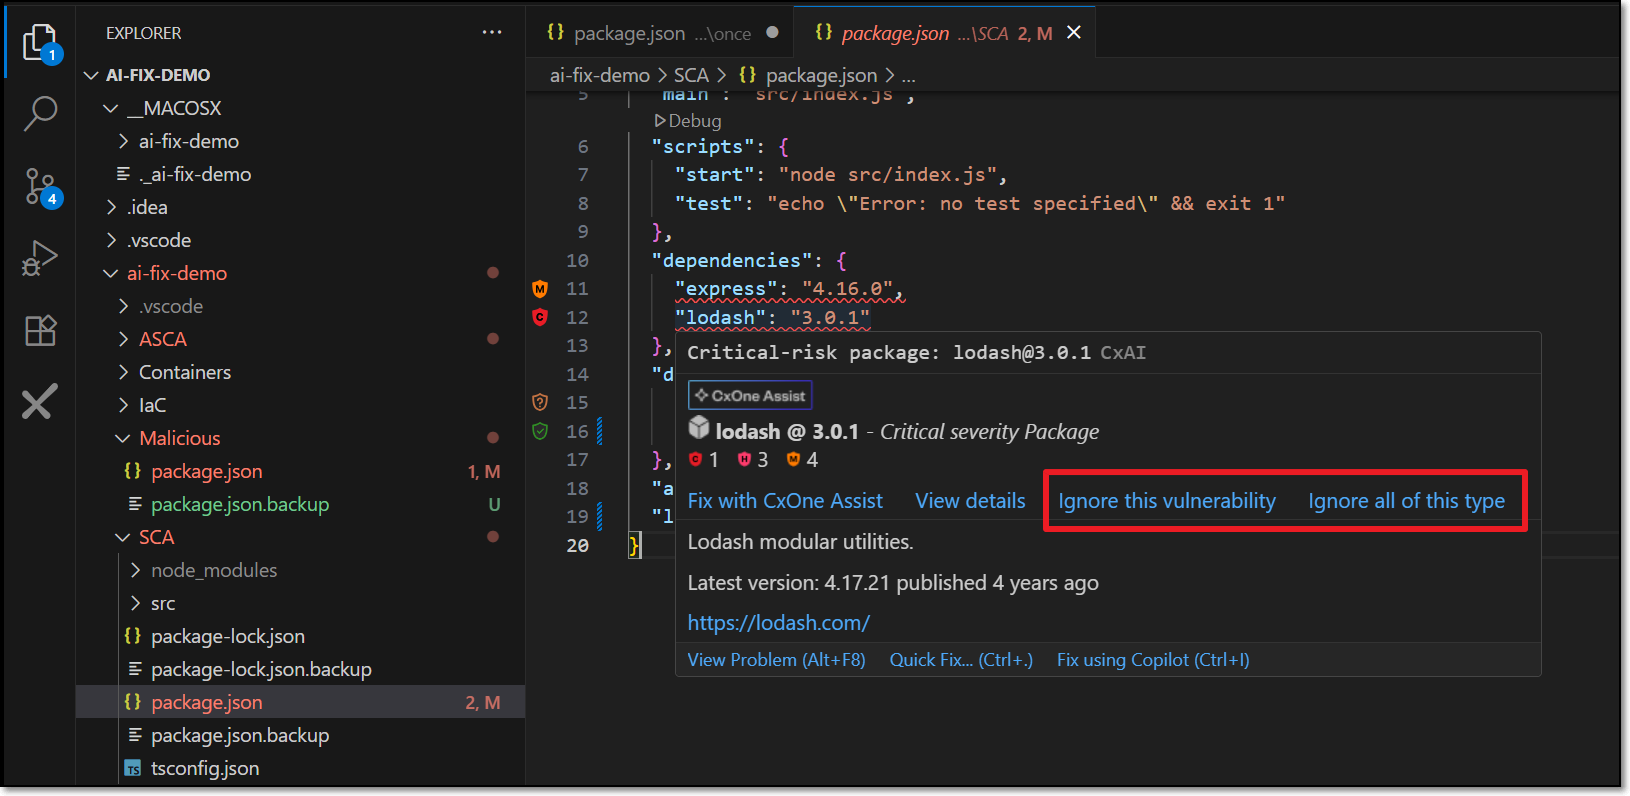Click ai-fix-demo in breadcrumb
This screenshot has width=1630, height=796.
[x=600, y=75]
